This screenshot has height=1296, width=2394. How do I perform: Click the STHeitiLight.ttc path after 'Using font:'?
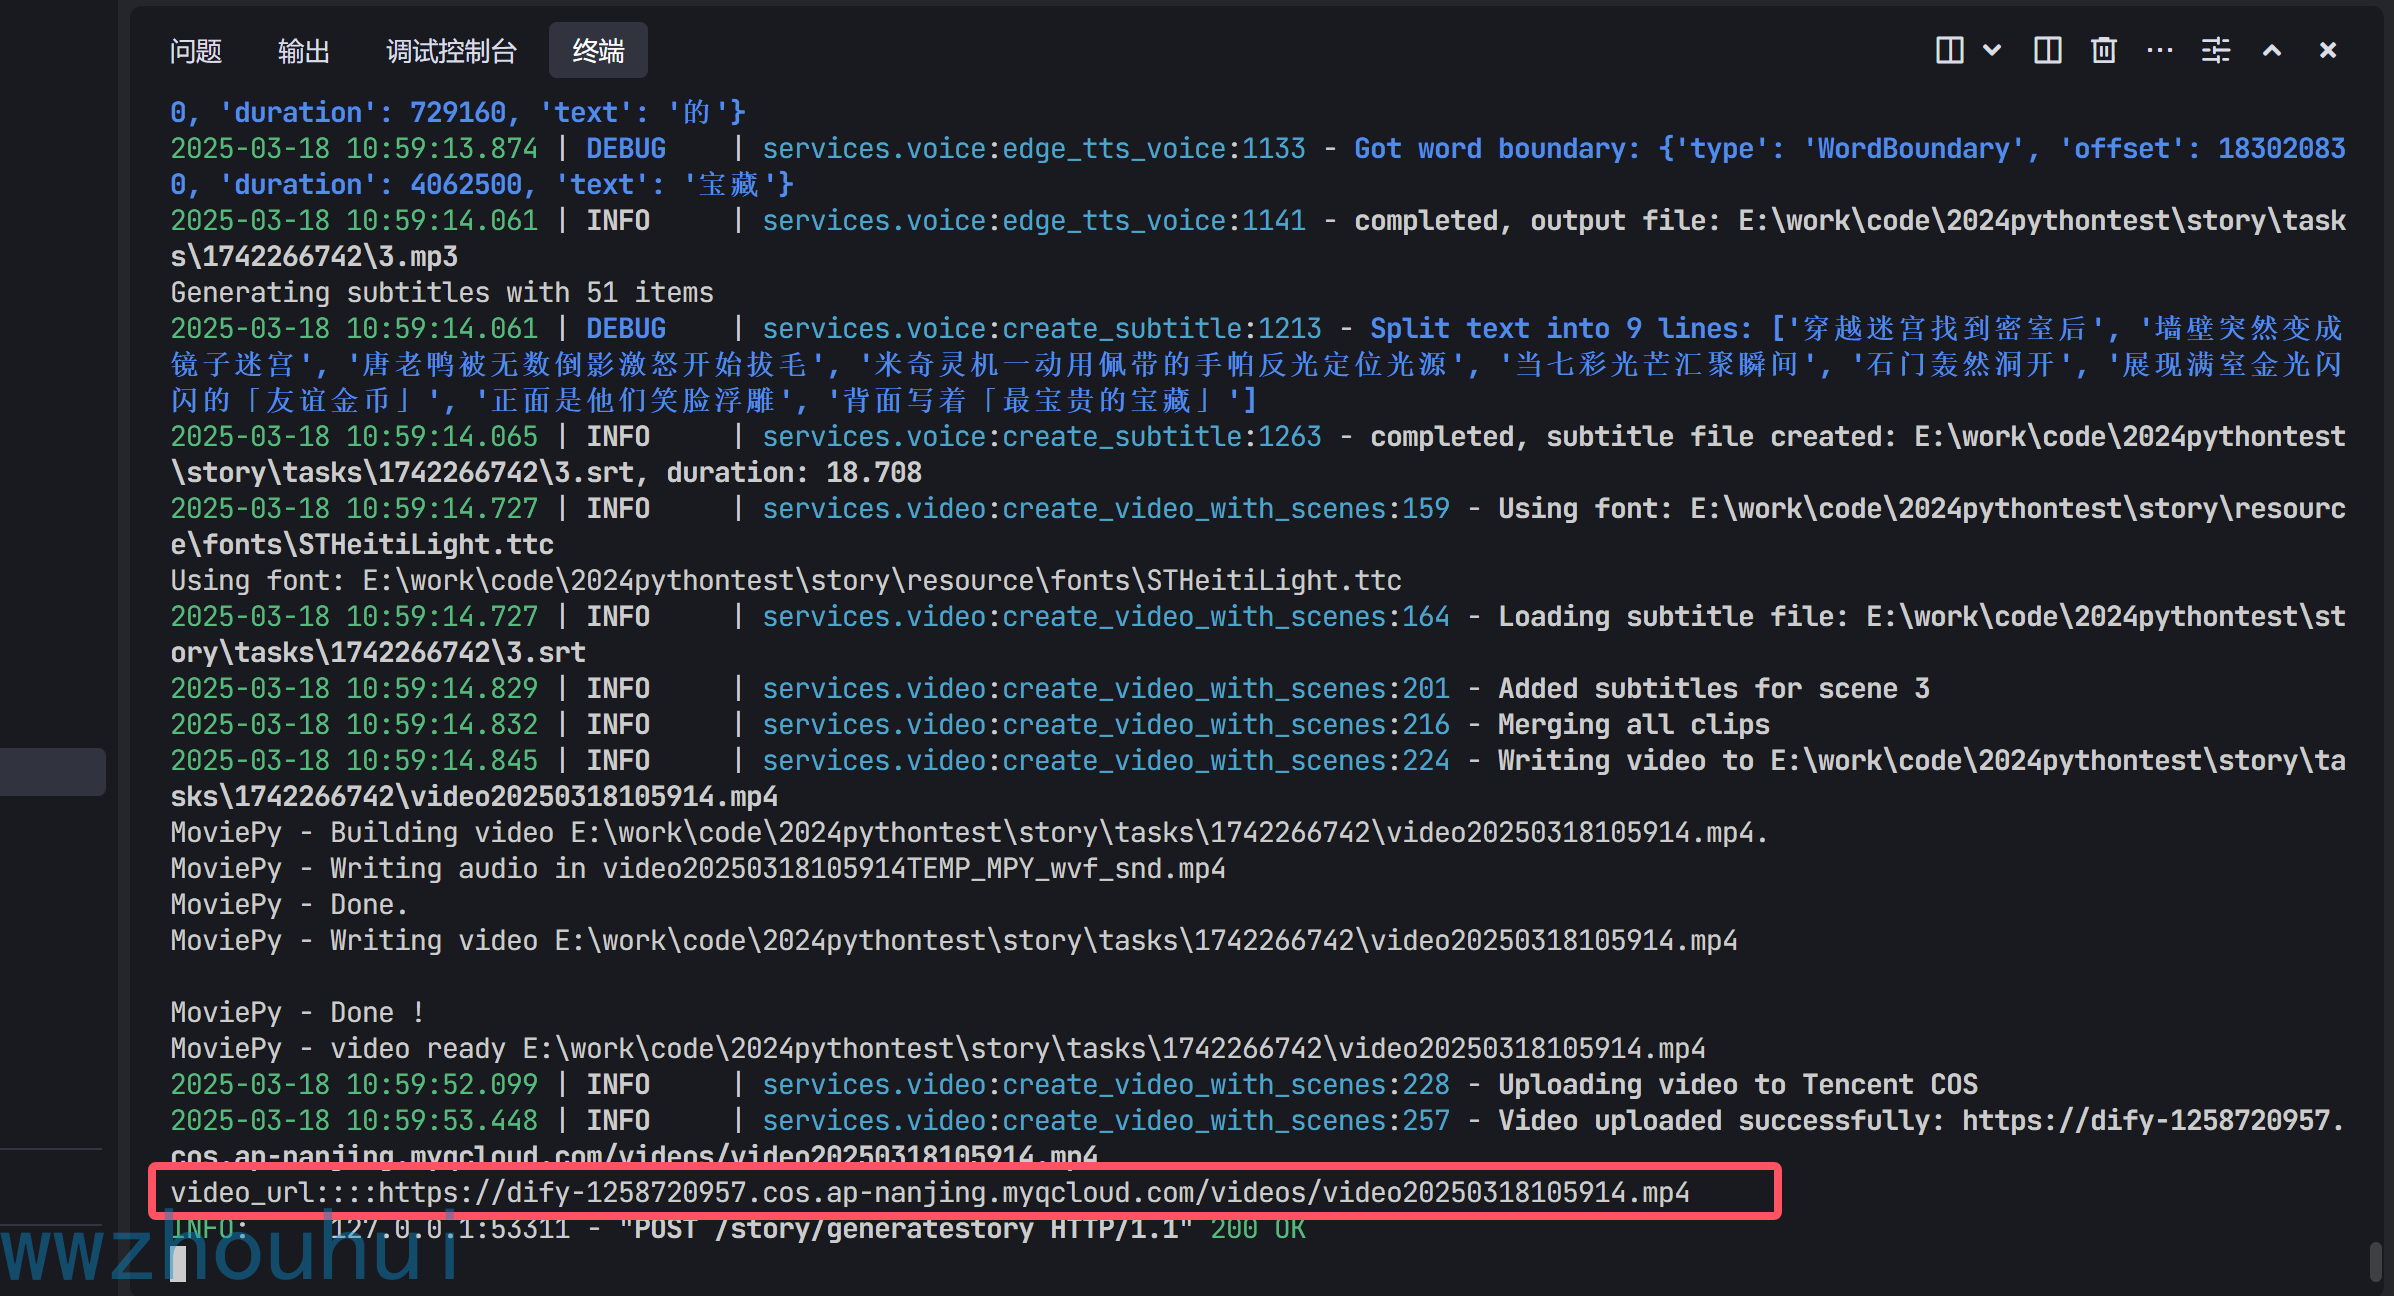point(882,581)
